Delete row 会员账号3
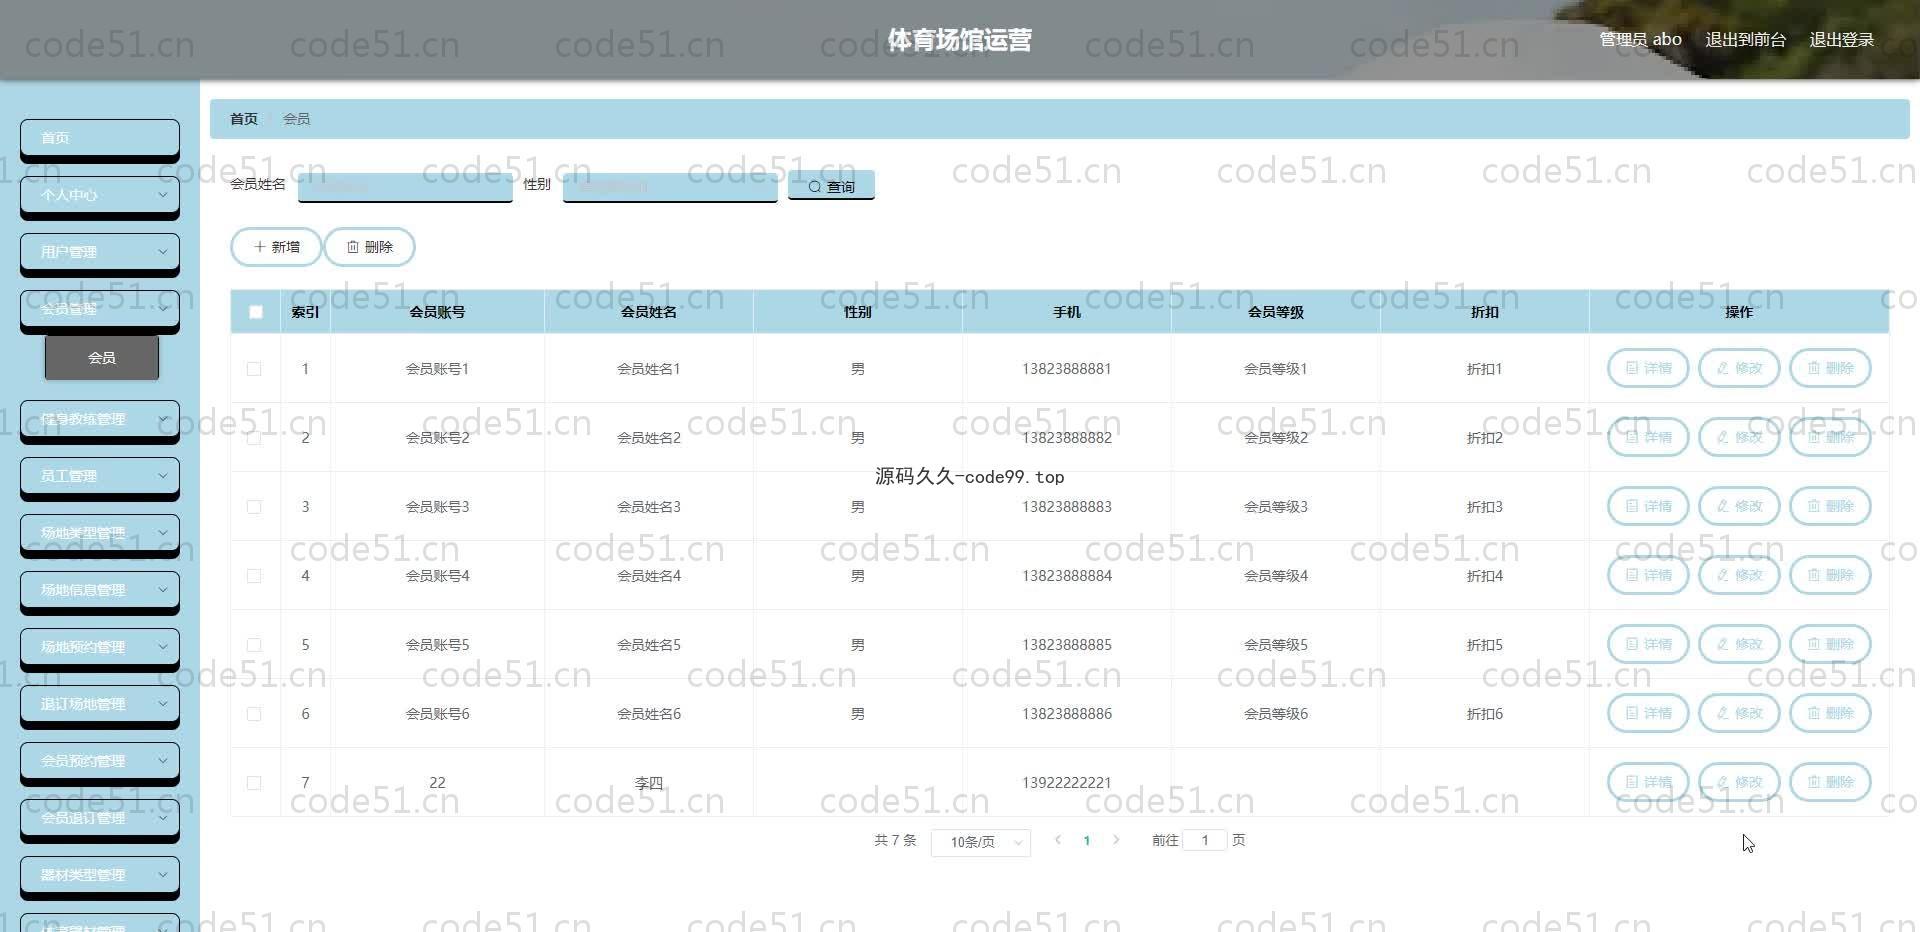This screenshot has width=1920, height=932. [x=1830, y=506]
